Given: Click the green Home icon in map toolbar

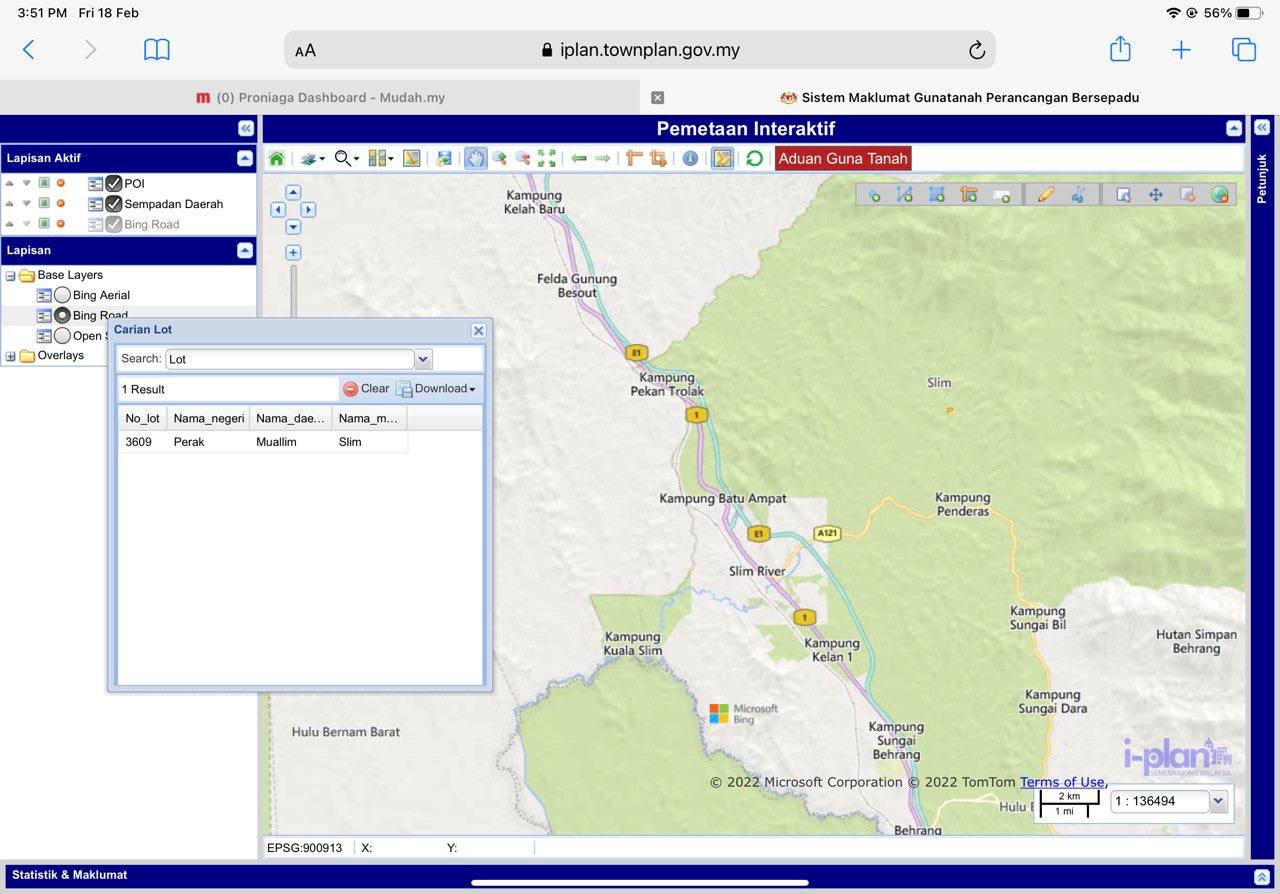Looking at the screenshot, I should pyautogui.click(x=276, y=159).
